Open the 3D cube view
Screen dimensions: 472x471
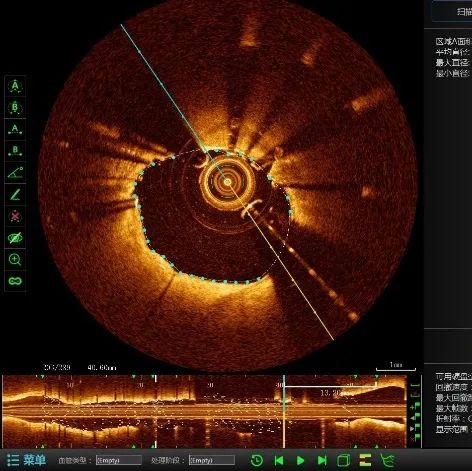point(343,460)
